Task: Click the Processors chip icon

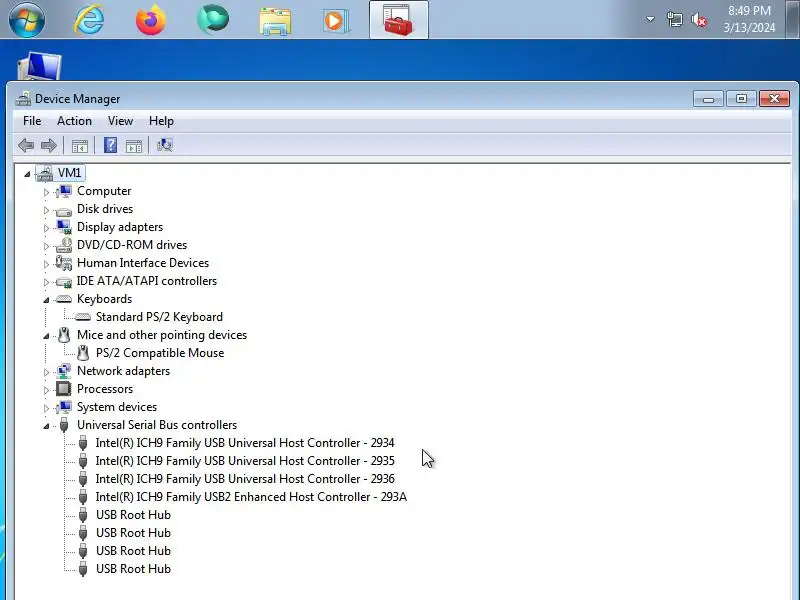Action: pos(64,389)
